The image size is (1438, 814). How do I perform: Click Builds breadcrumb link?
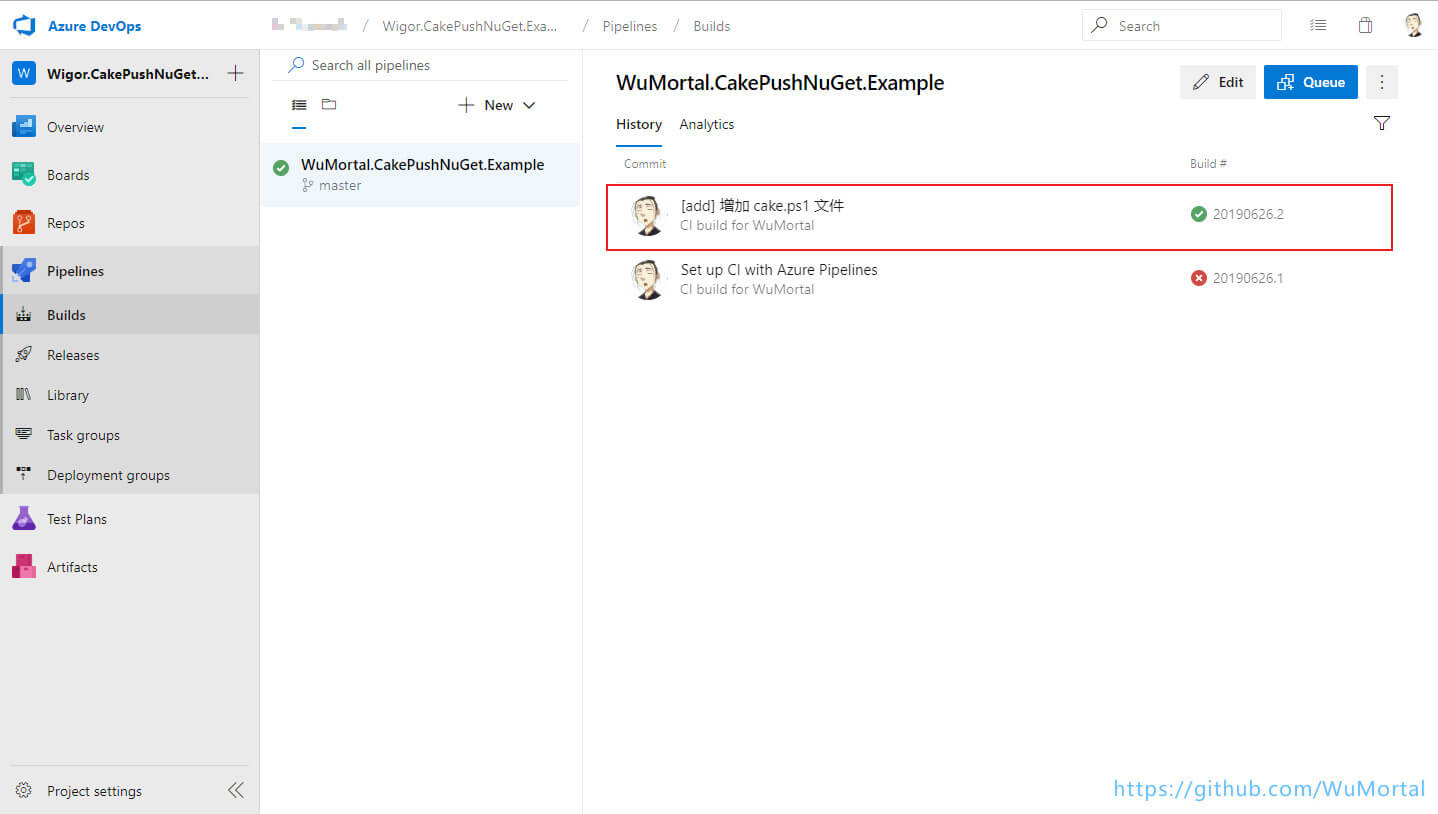(x=712, y=26)
